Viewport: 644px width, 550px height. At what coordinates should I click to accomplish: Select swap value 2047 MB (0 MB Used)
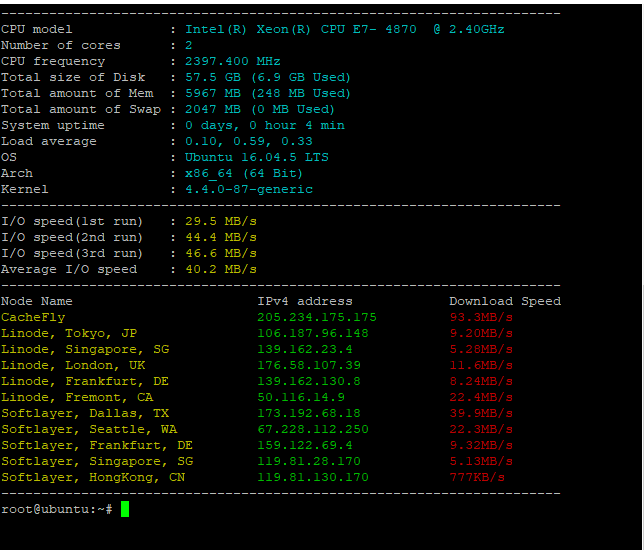(260, 109)
